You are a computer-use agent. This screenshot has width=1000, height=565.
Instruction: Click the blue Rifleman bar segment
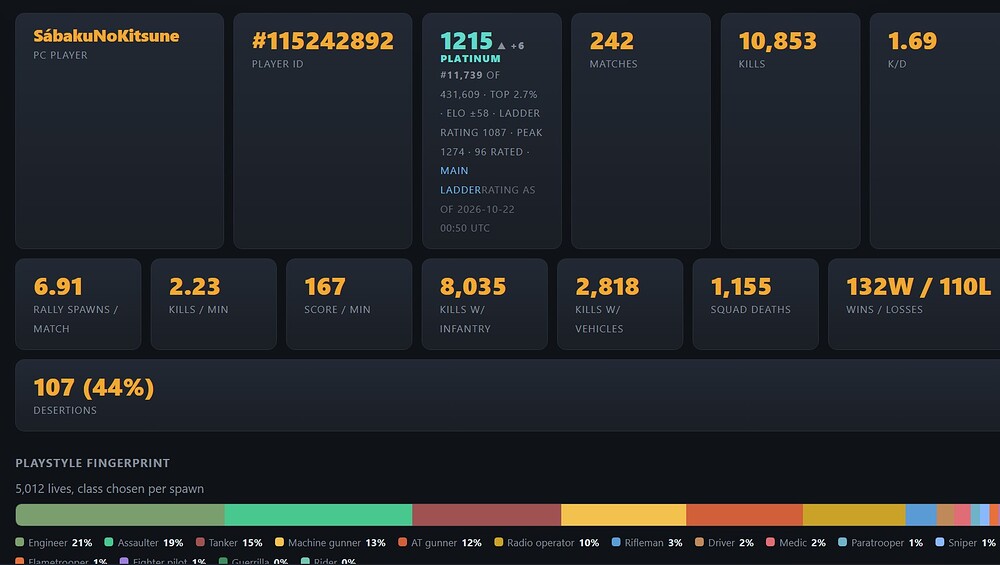921,515
